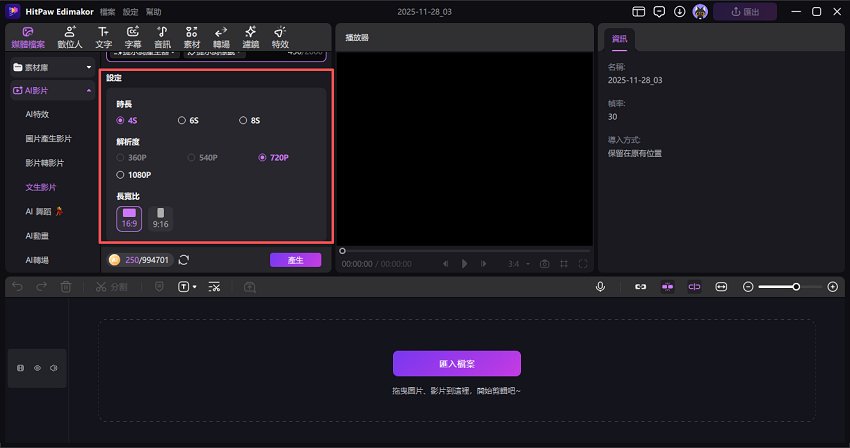This screenshot has height=448, width=850.
Task: Click the microphone voice-over icon
Action: [x=600, y=286]
